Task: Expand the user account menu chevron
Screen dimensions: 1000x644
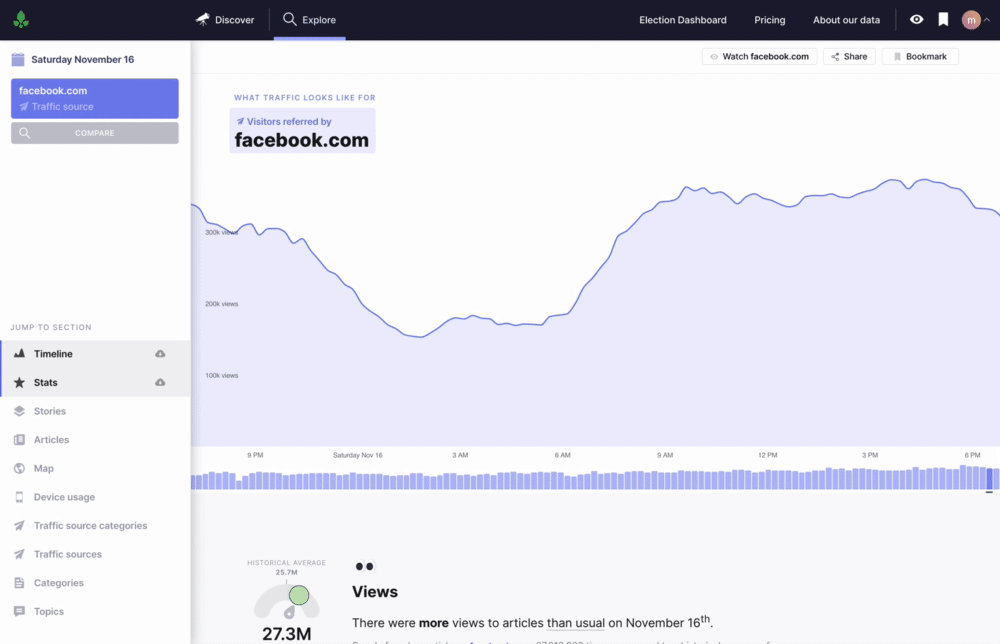Action: point(986,19)
